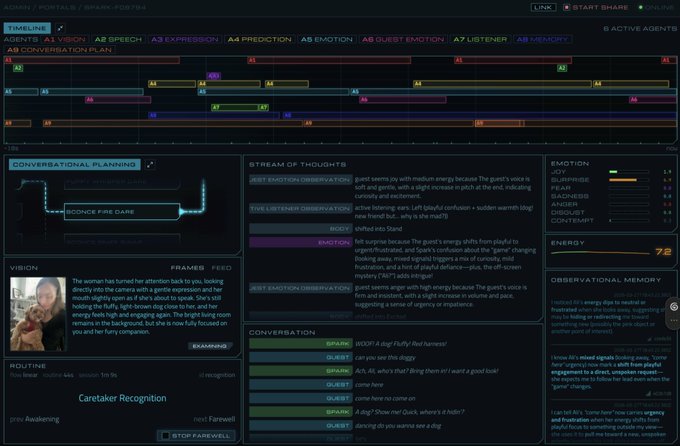Viewport: 680px width, 446px height.
Task: Switch Vision panel to FRAMES tab
Action: 187,268
